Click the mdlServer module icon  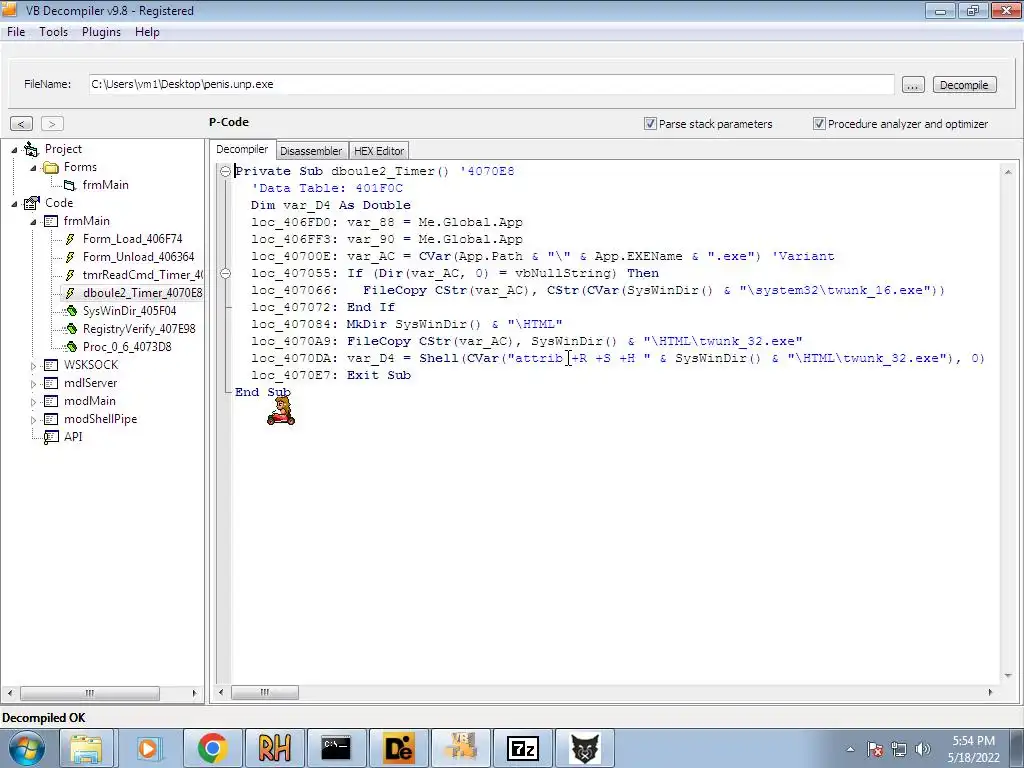(x=50, y=383)
